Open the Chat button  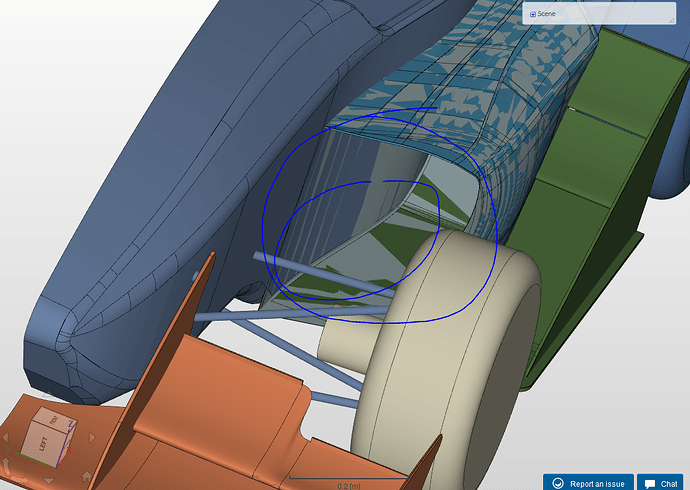point(661,483)
